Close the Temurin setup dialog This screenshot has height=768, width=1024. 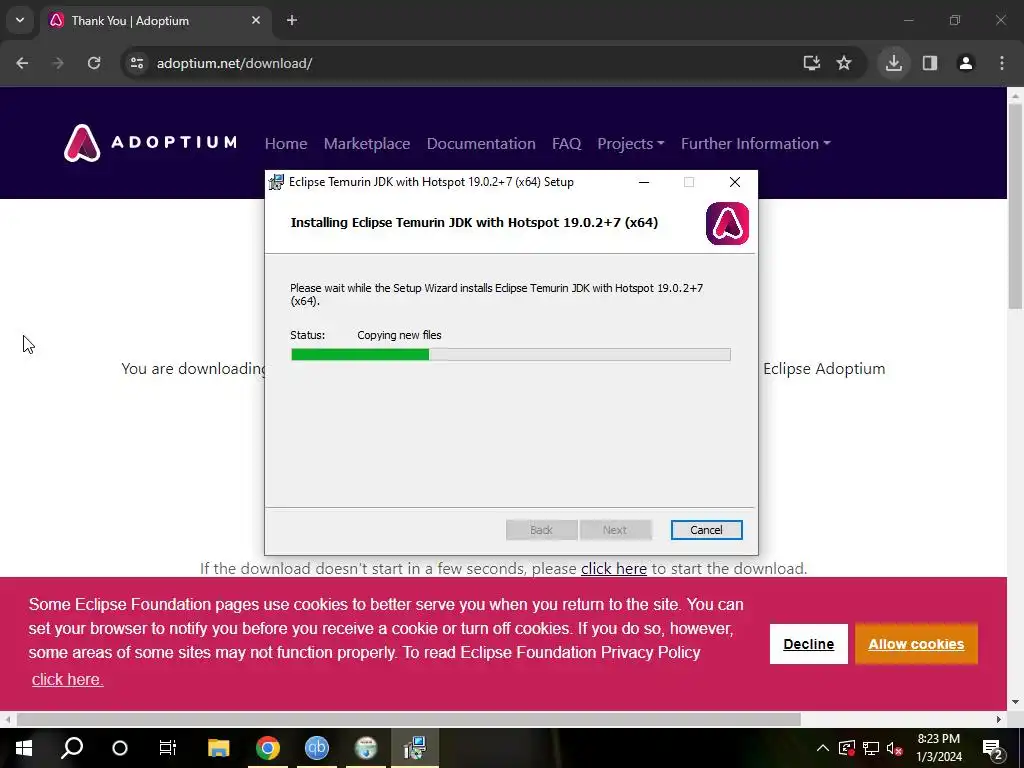click(735, 182)
